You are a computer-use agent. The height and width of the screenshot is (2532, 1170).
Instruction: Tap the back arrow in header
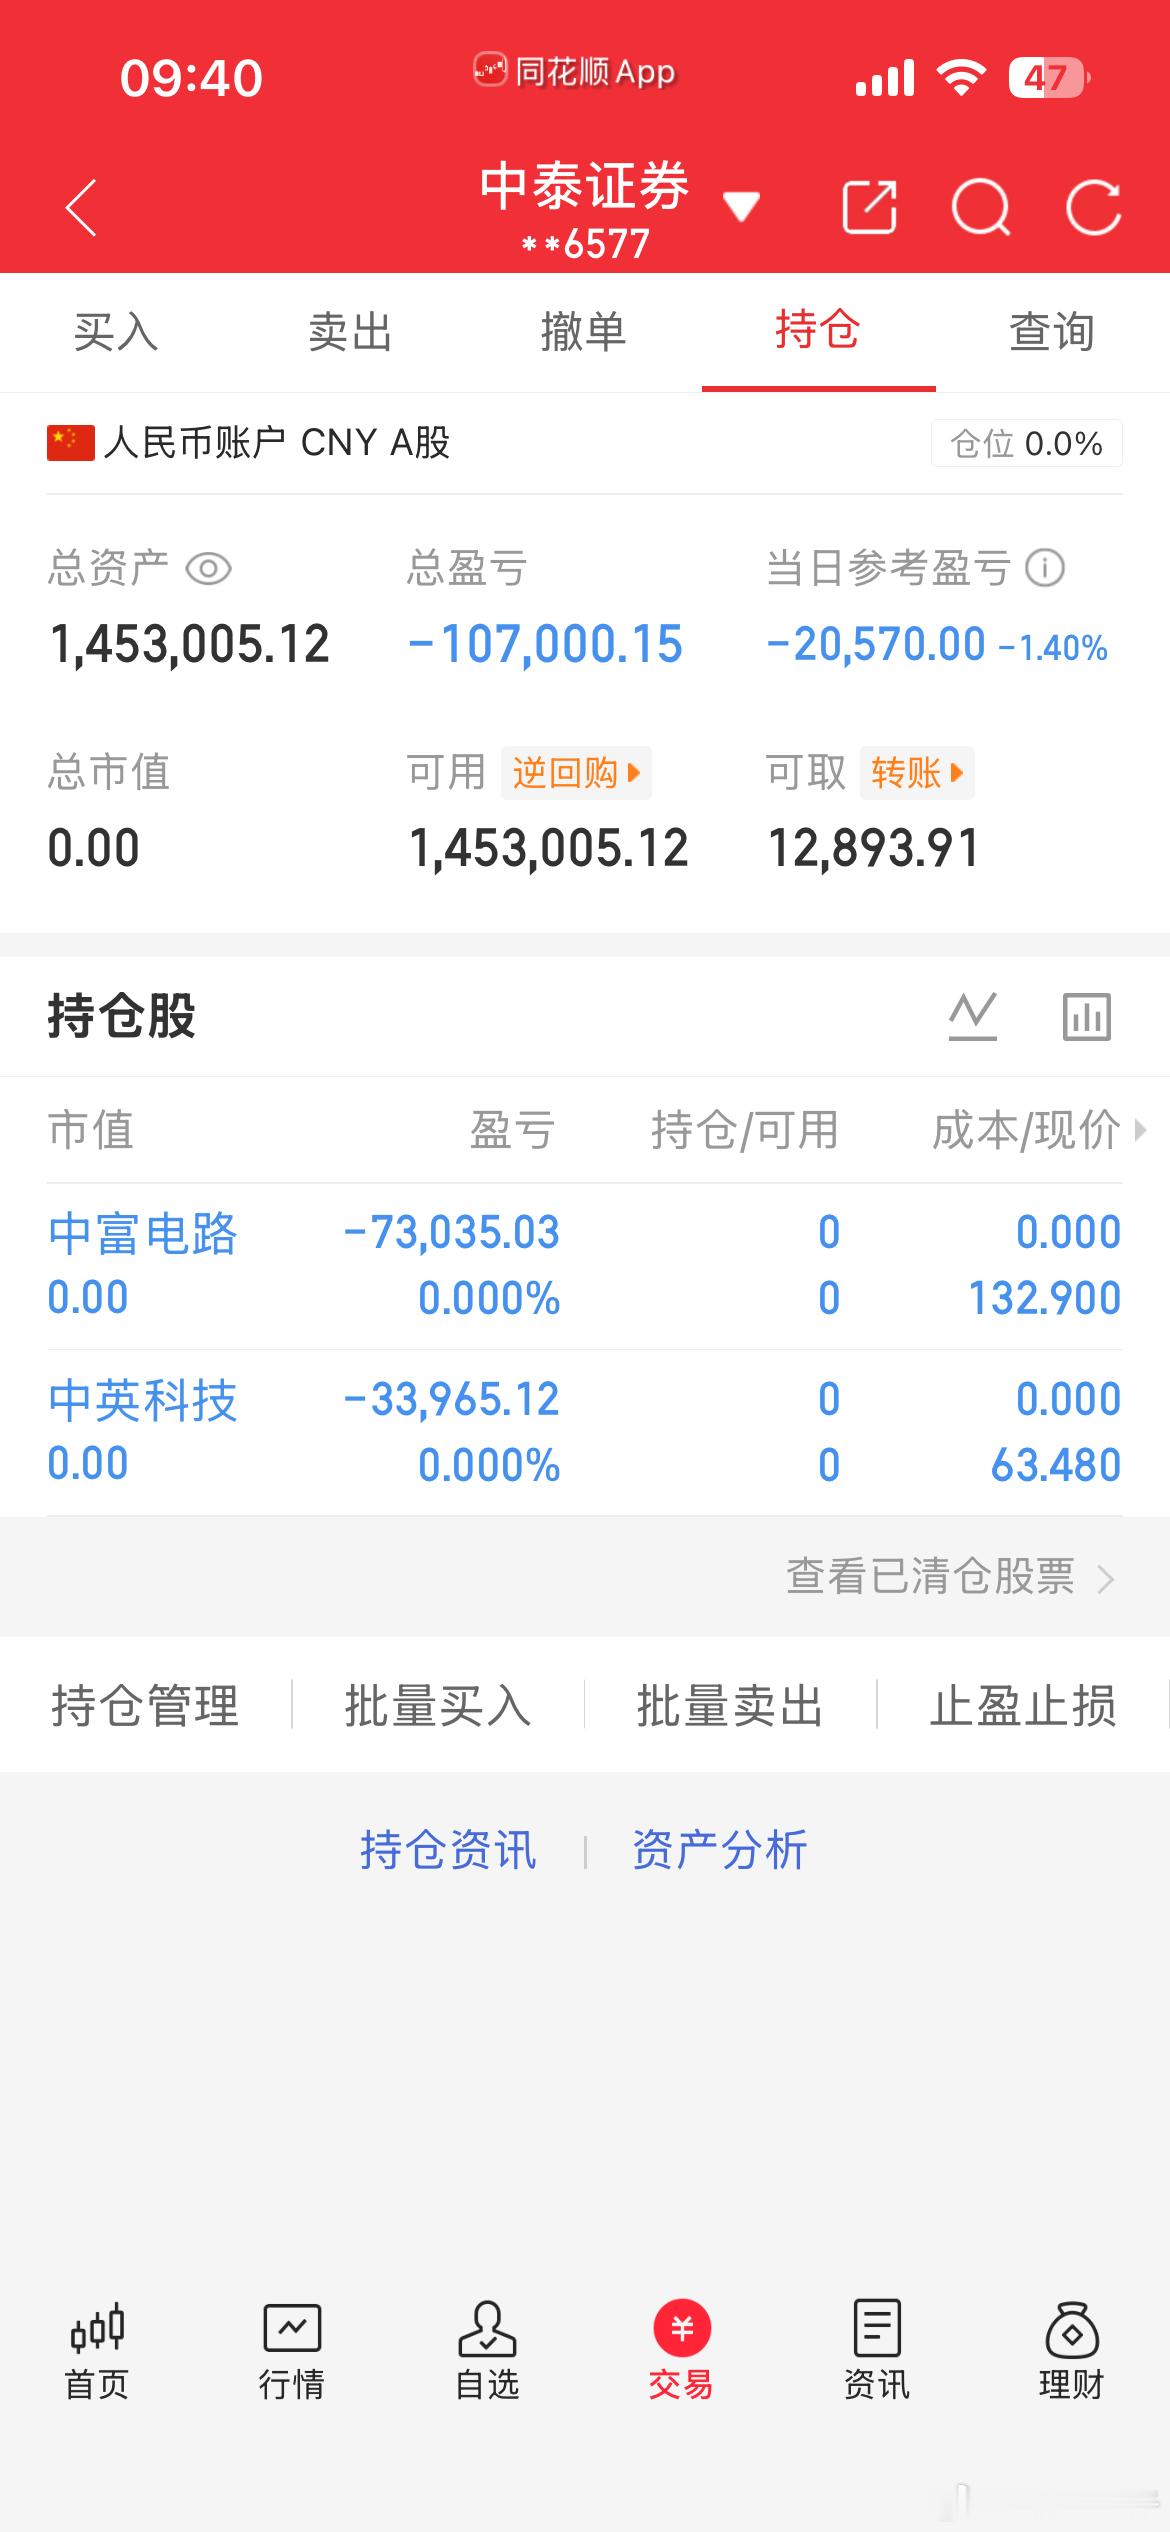click(x=81, y=208)
